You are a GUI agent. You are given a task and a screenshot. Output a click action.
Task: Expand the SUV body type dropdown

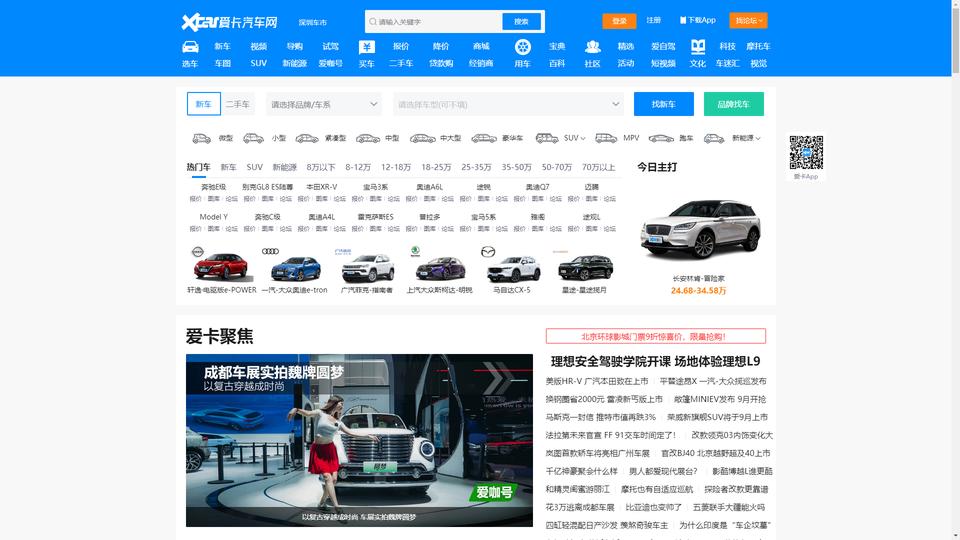click(574, 138)
